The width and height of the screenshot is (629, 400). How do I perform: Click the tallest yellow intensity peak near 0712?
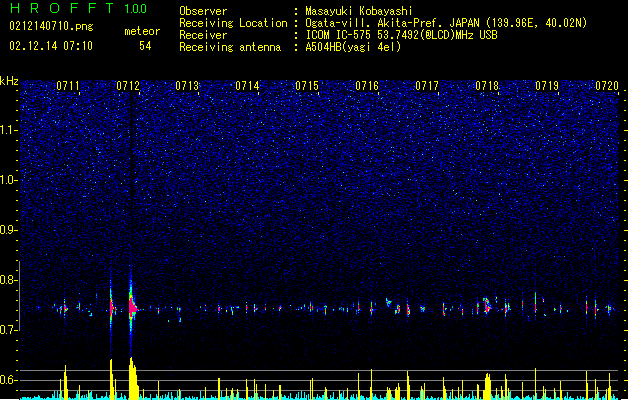(x=133, y=378)
